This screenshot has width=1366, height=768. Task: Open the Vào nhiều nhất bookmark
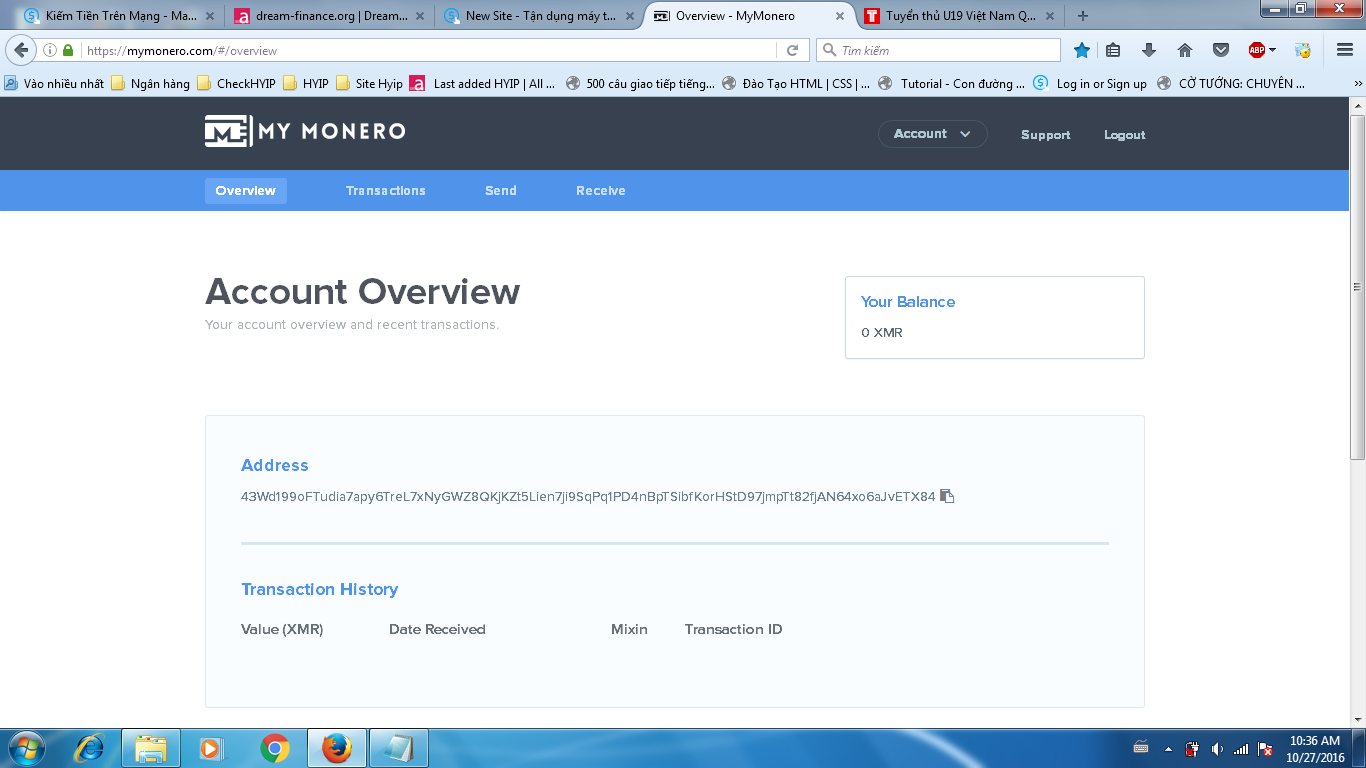54,84
